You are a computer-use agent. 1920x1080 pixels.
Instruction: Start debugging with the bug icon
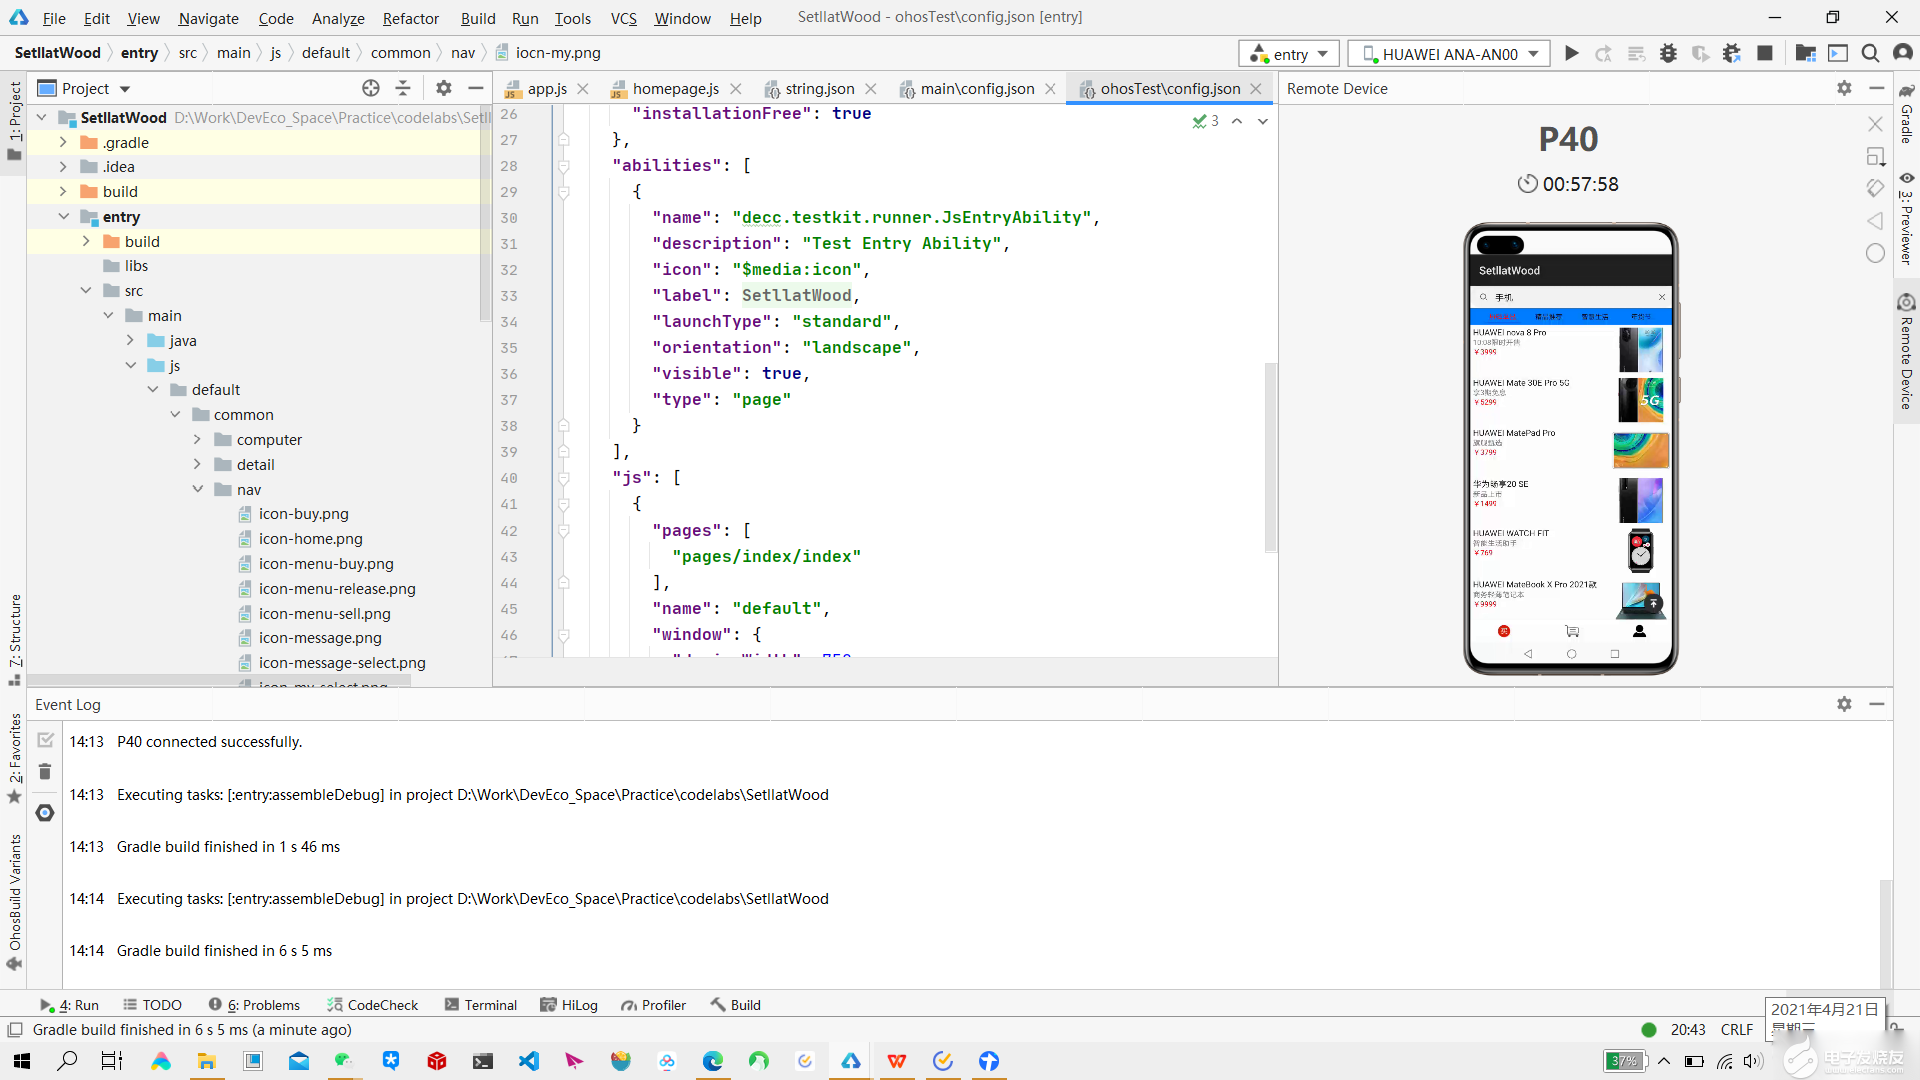1668,53
